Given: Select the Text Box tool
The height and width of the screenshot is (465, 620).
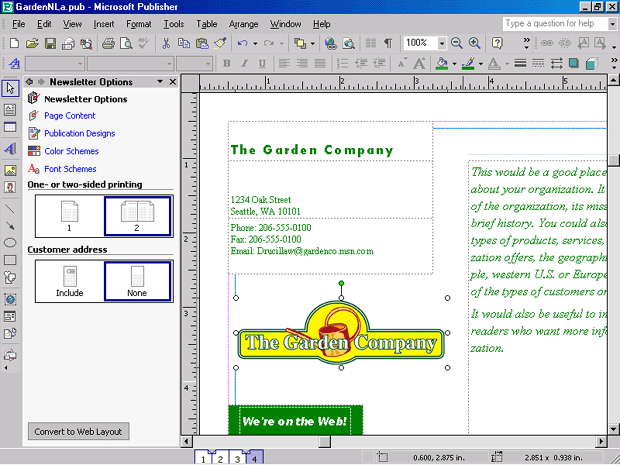Looking at the screenshot, I should [x=10, y=110].
